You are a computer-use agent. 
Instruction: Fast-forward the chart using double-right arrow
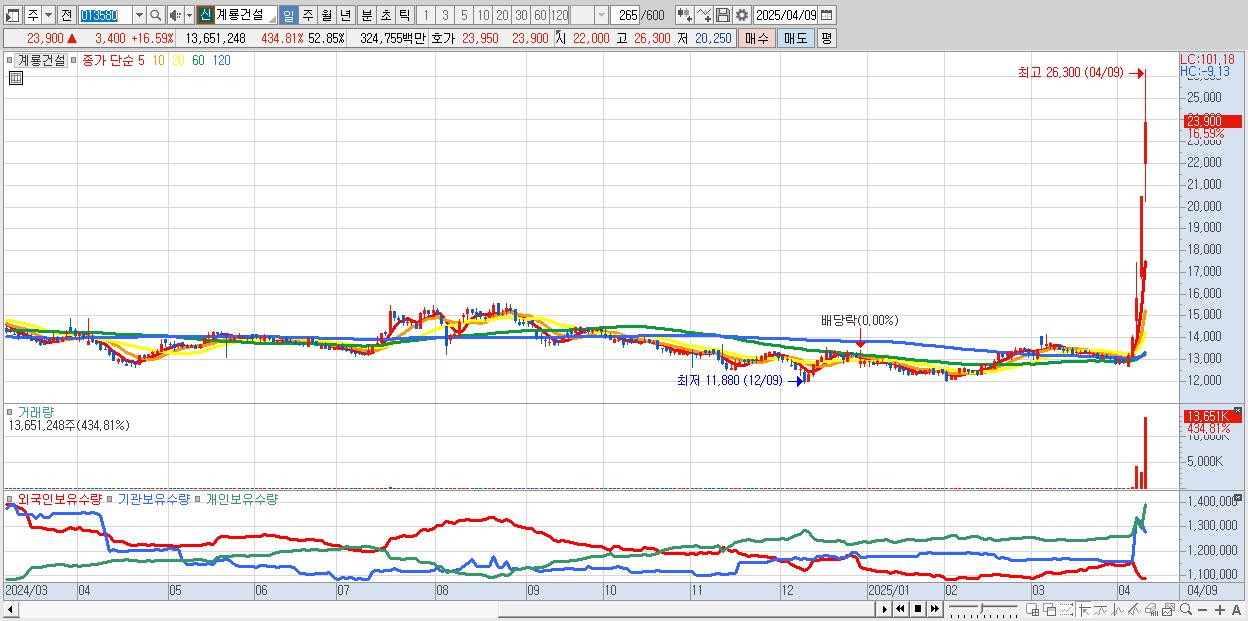click(x=935, y=609)
